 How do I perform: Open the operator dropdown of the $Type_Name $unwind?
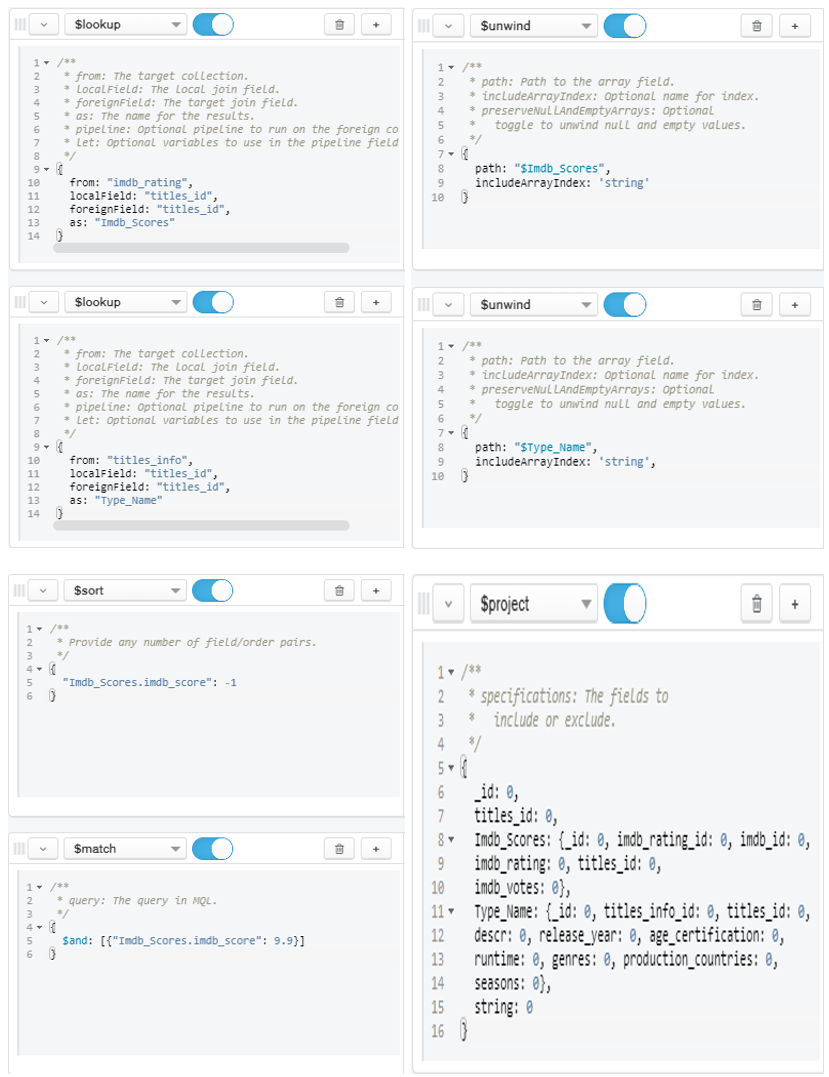534,304
